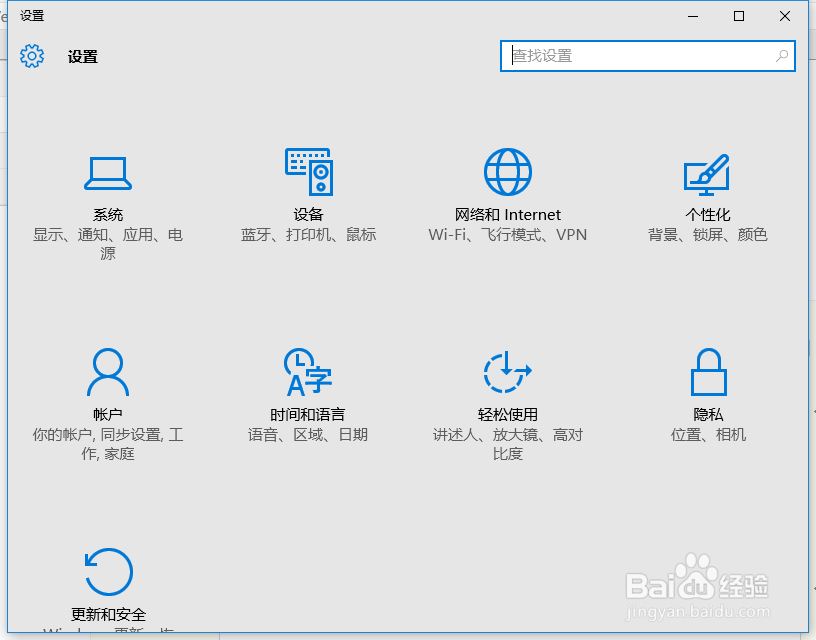The image size is (816, 640).
Task: Click the 设备 category title
Action: tap(308, 214)
